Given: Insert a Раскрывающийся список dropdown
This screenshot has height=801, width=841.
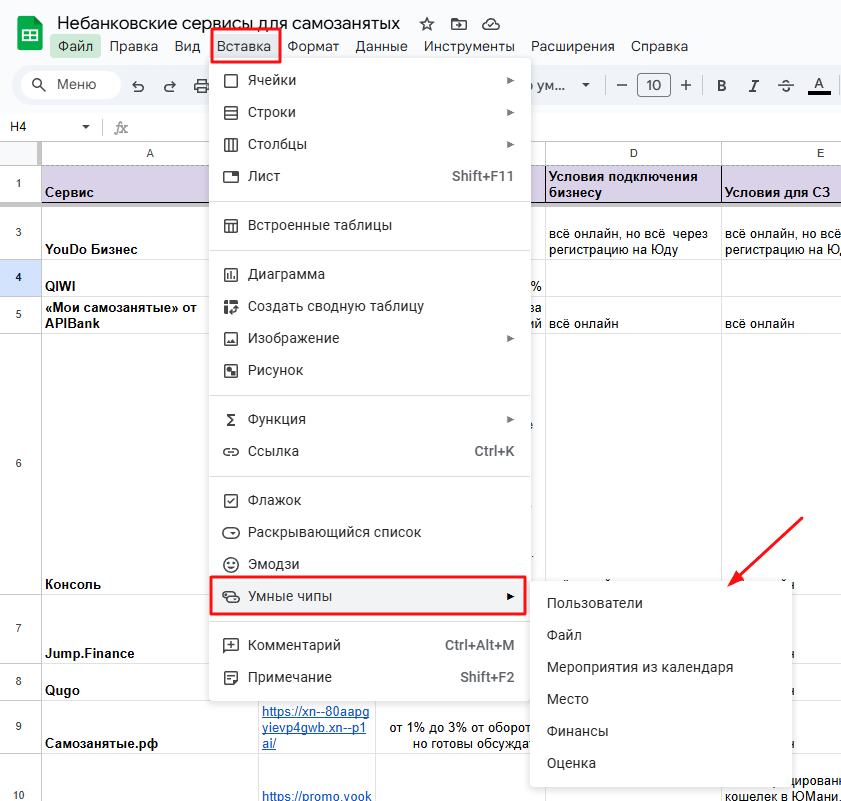Looking at the screenshot, I should pyautogui.click(x=334, y=532).
